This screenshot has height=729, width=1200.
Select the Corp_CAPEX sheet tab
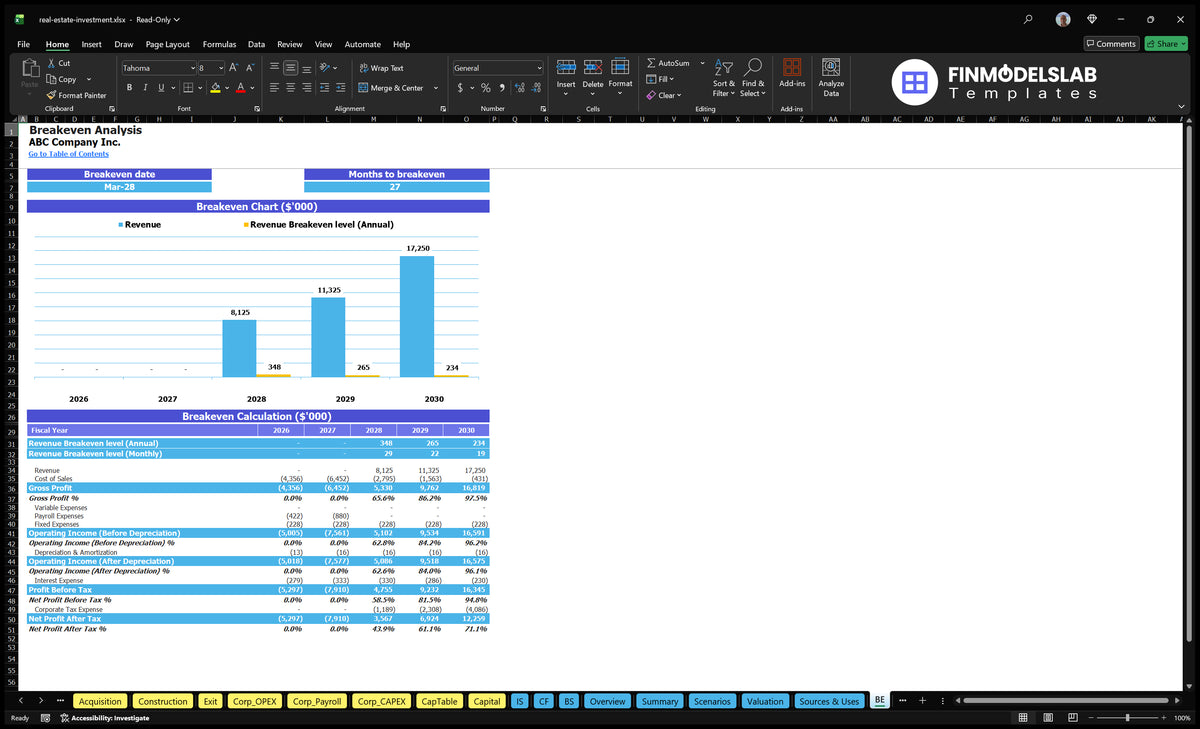coord(380,701)
